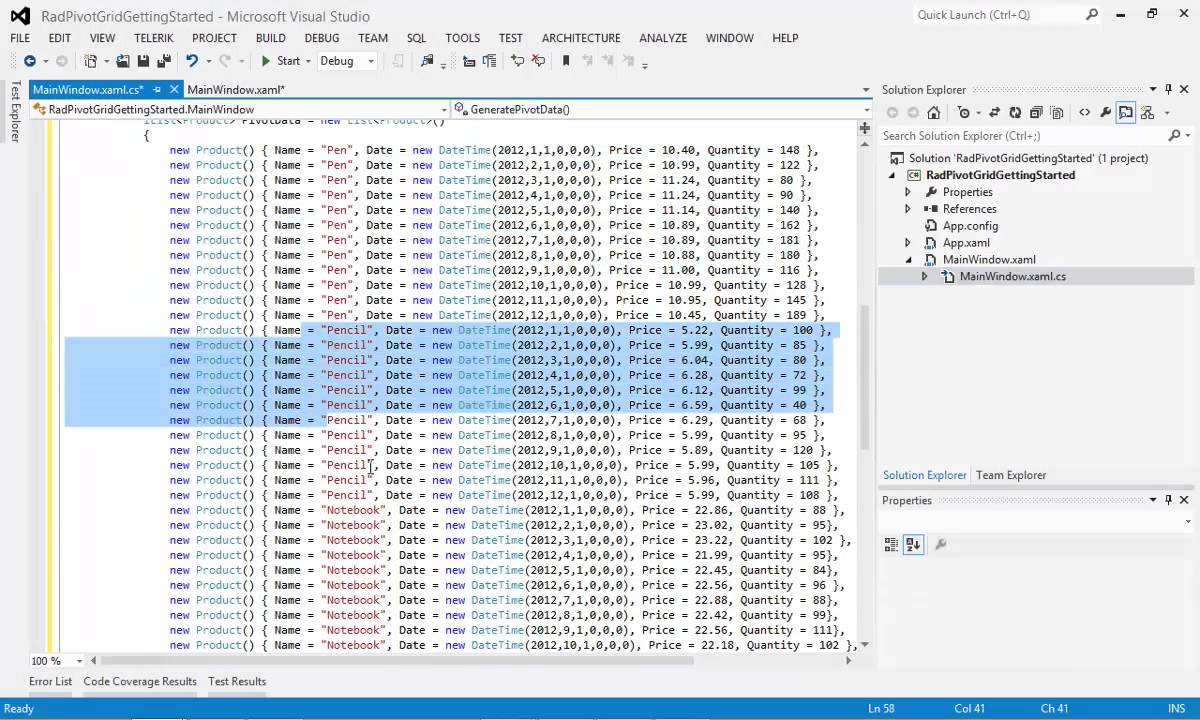Click the Search Solution Explorer field
This screenshot has width=1200, height=720.
pyautogui.click(x=1024, y=135)
